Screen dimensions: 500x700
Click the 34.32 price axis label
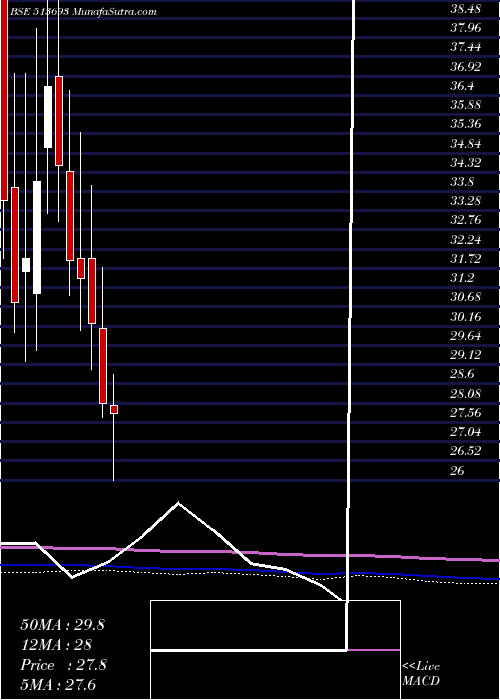pos(466,162)
